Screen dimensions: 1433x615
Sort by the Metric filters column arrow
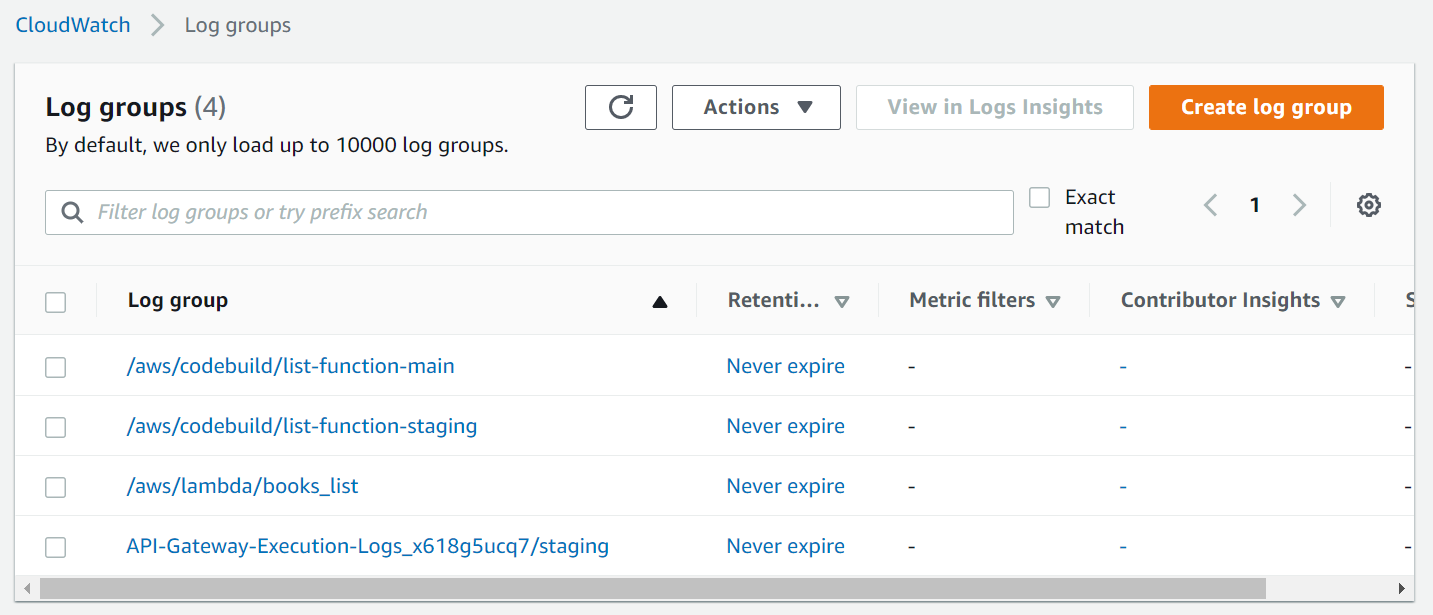click(x=1052, y=301)
